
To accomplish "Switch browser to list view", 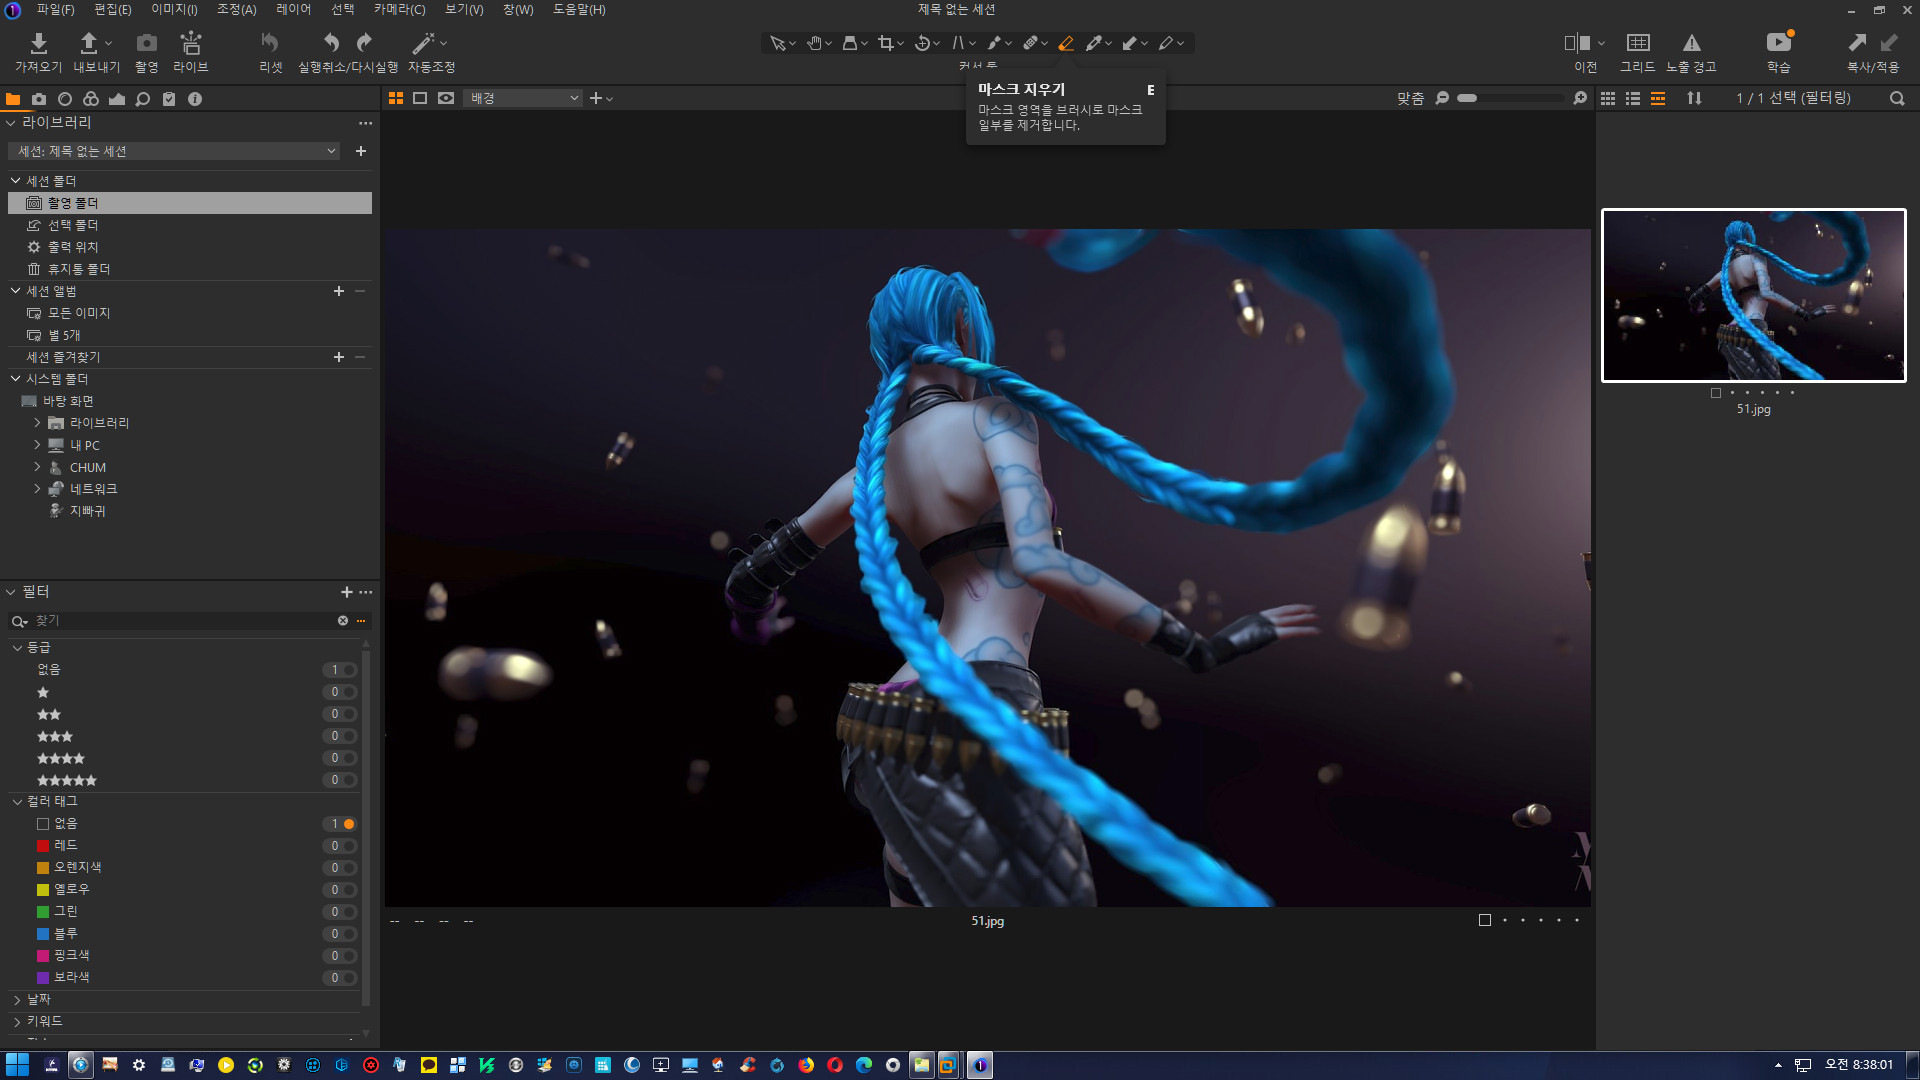I will [x=1633, y=98].
